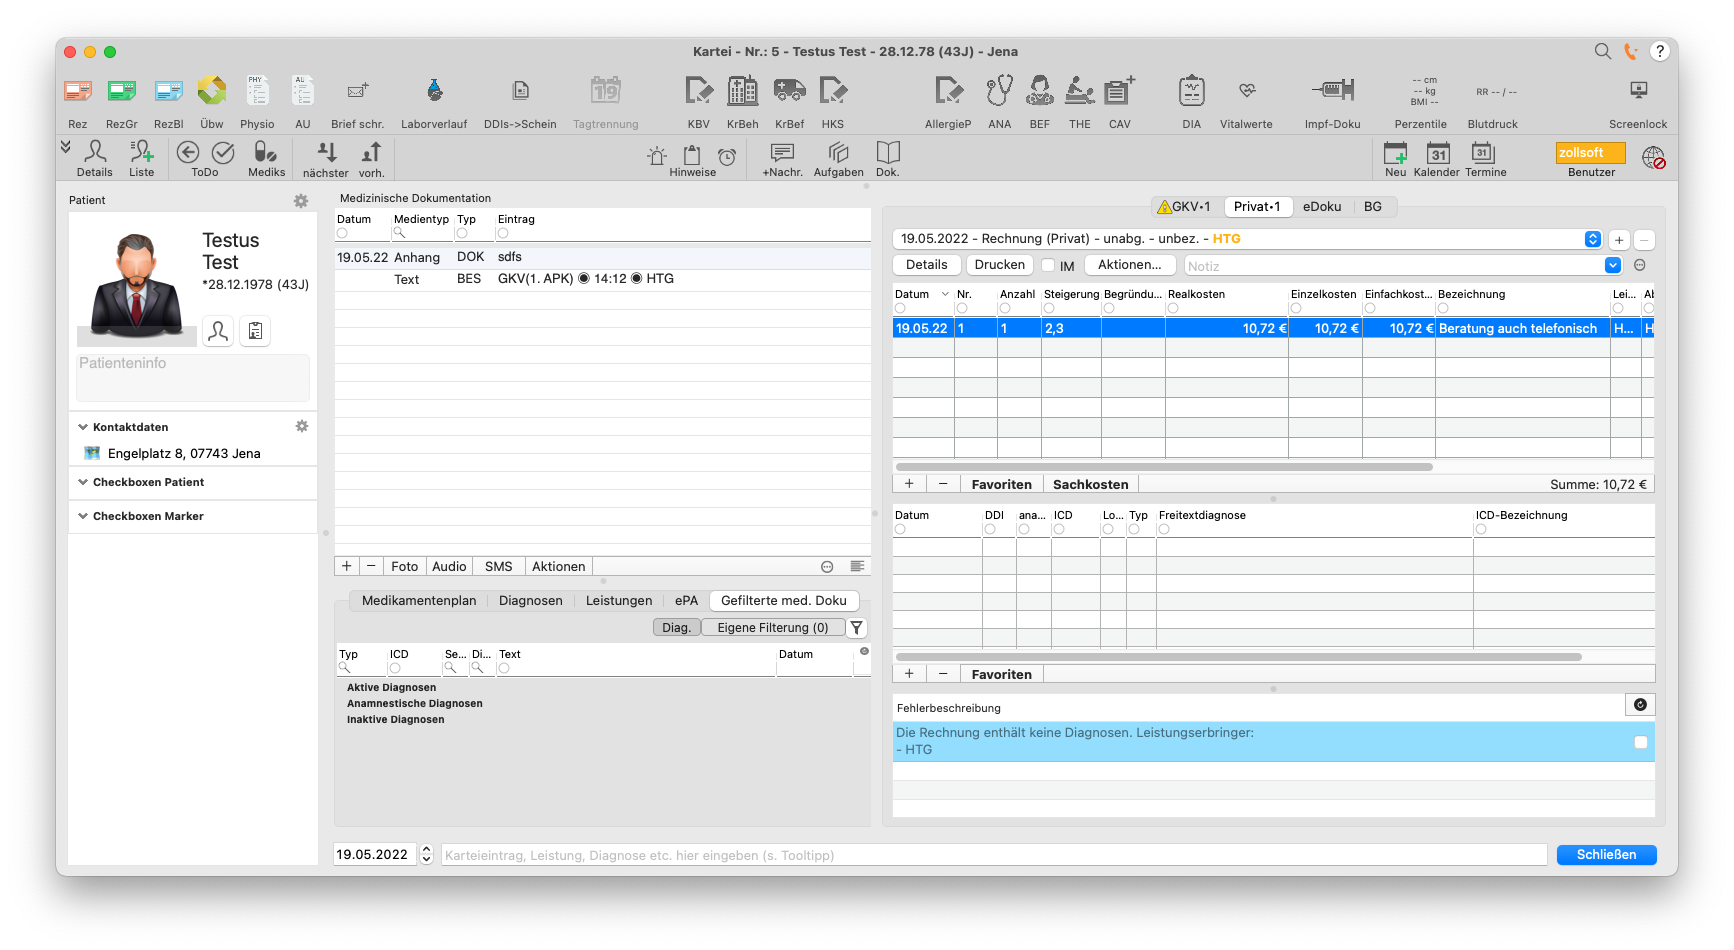Click the Schließen button
Screen dimensions: 1734x950
click(1606, 855)
